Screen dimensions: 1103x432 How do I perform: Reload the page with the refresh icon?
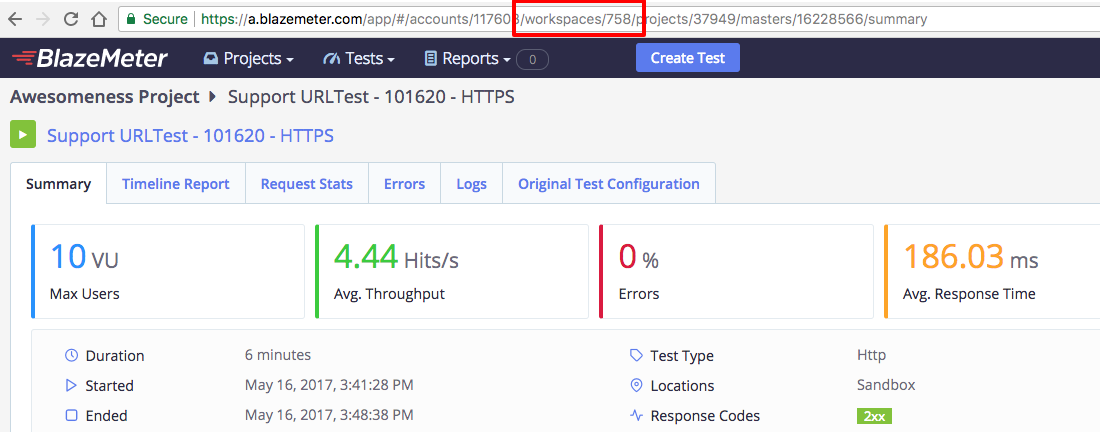coord(71,19)
